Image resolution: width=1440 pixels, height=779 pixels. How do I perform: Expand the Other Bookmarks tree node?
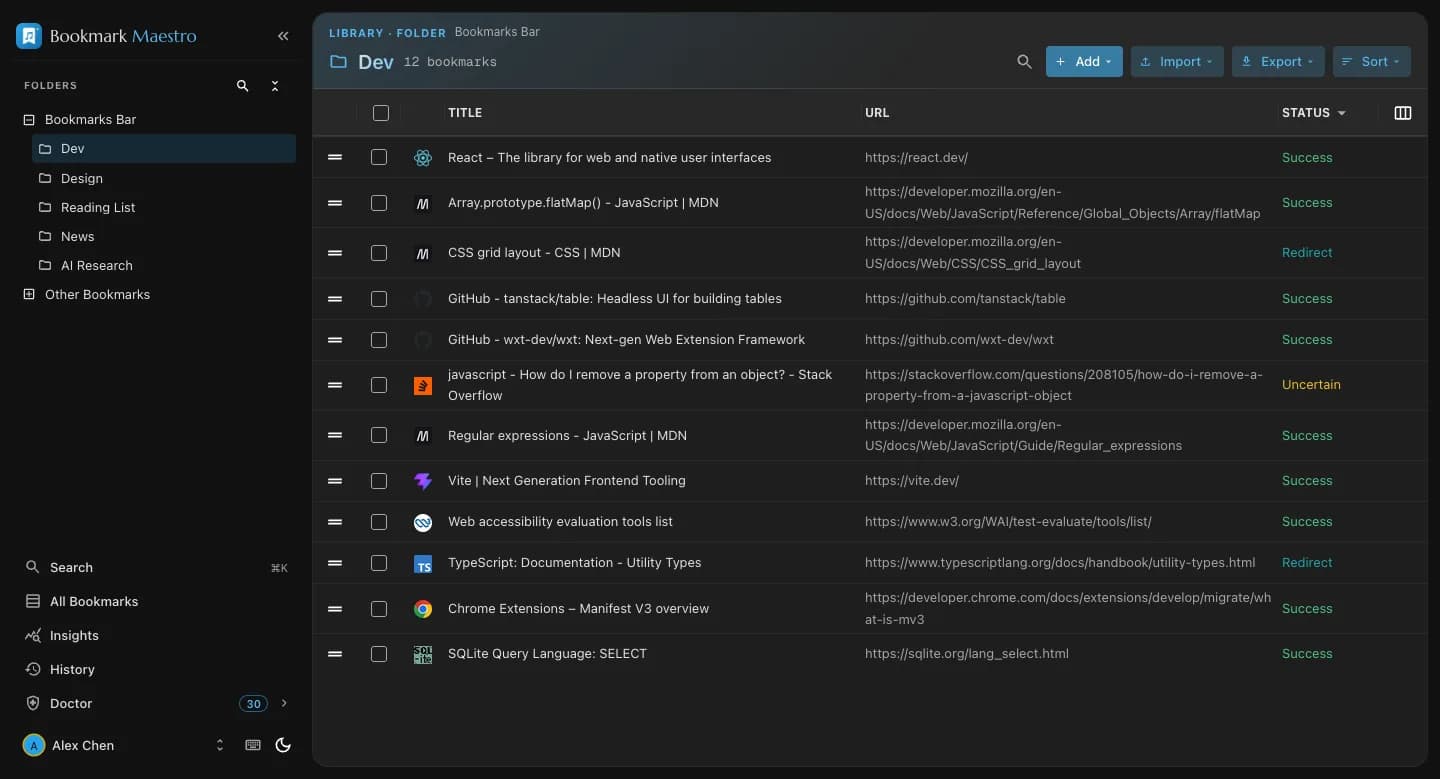pyautogui.click(x=29, y=295)
